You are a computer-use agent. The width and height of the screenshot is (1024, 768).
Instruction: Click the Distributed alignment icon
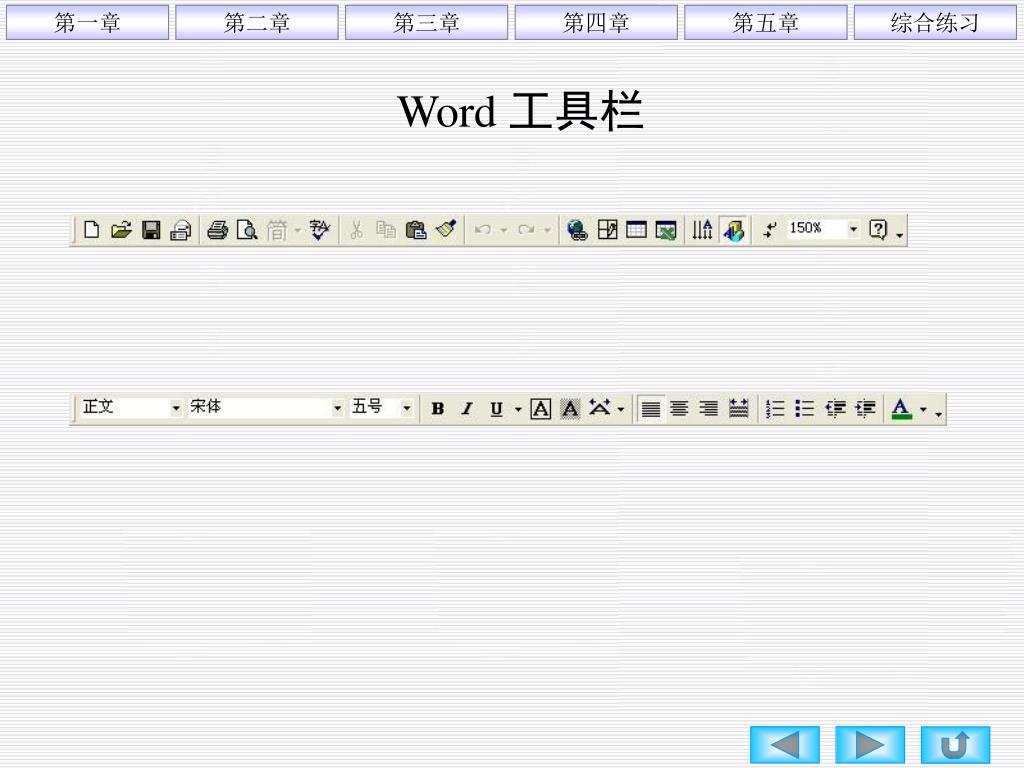[739, 409]
